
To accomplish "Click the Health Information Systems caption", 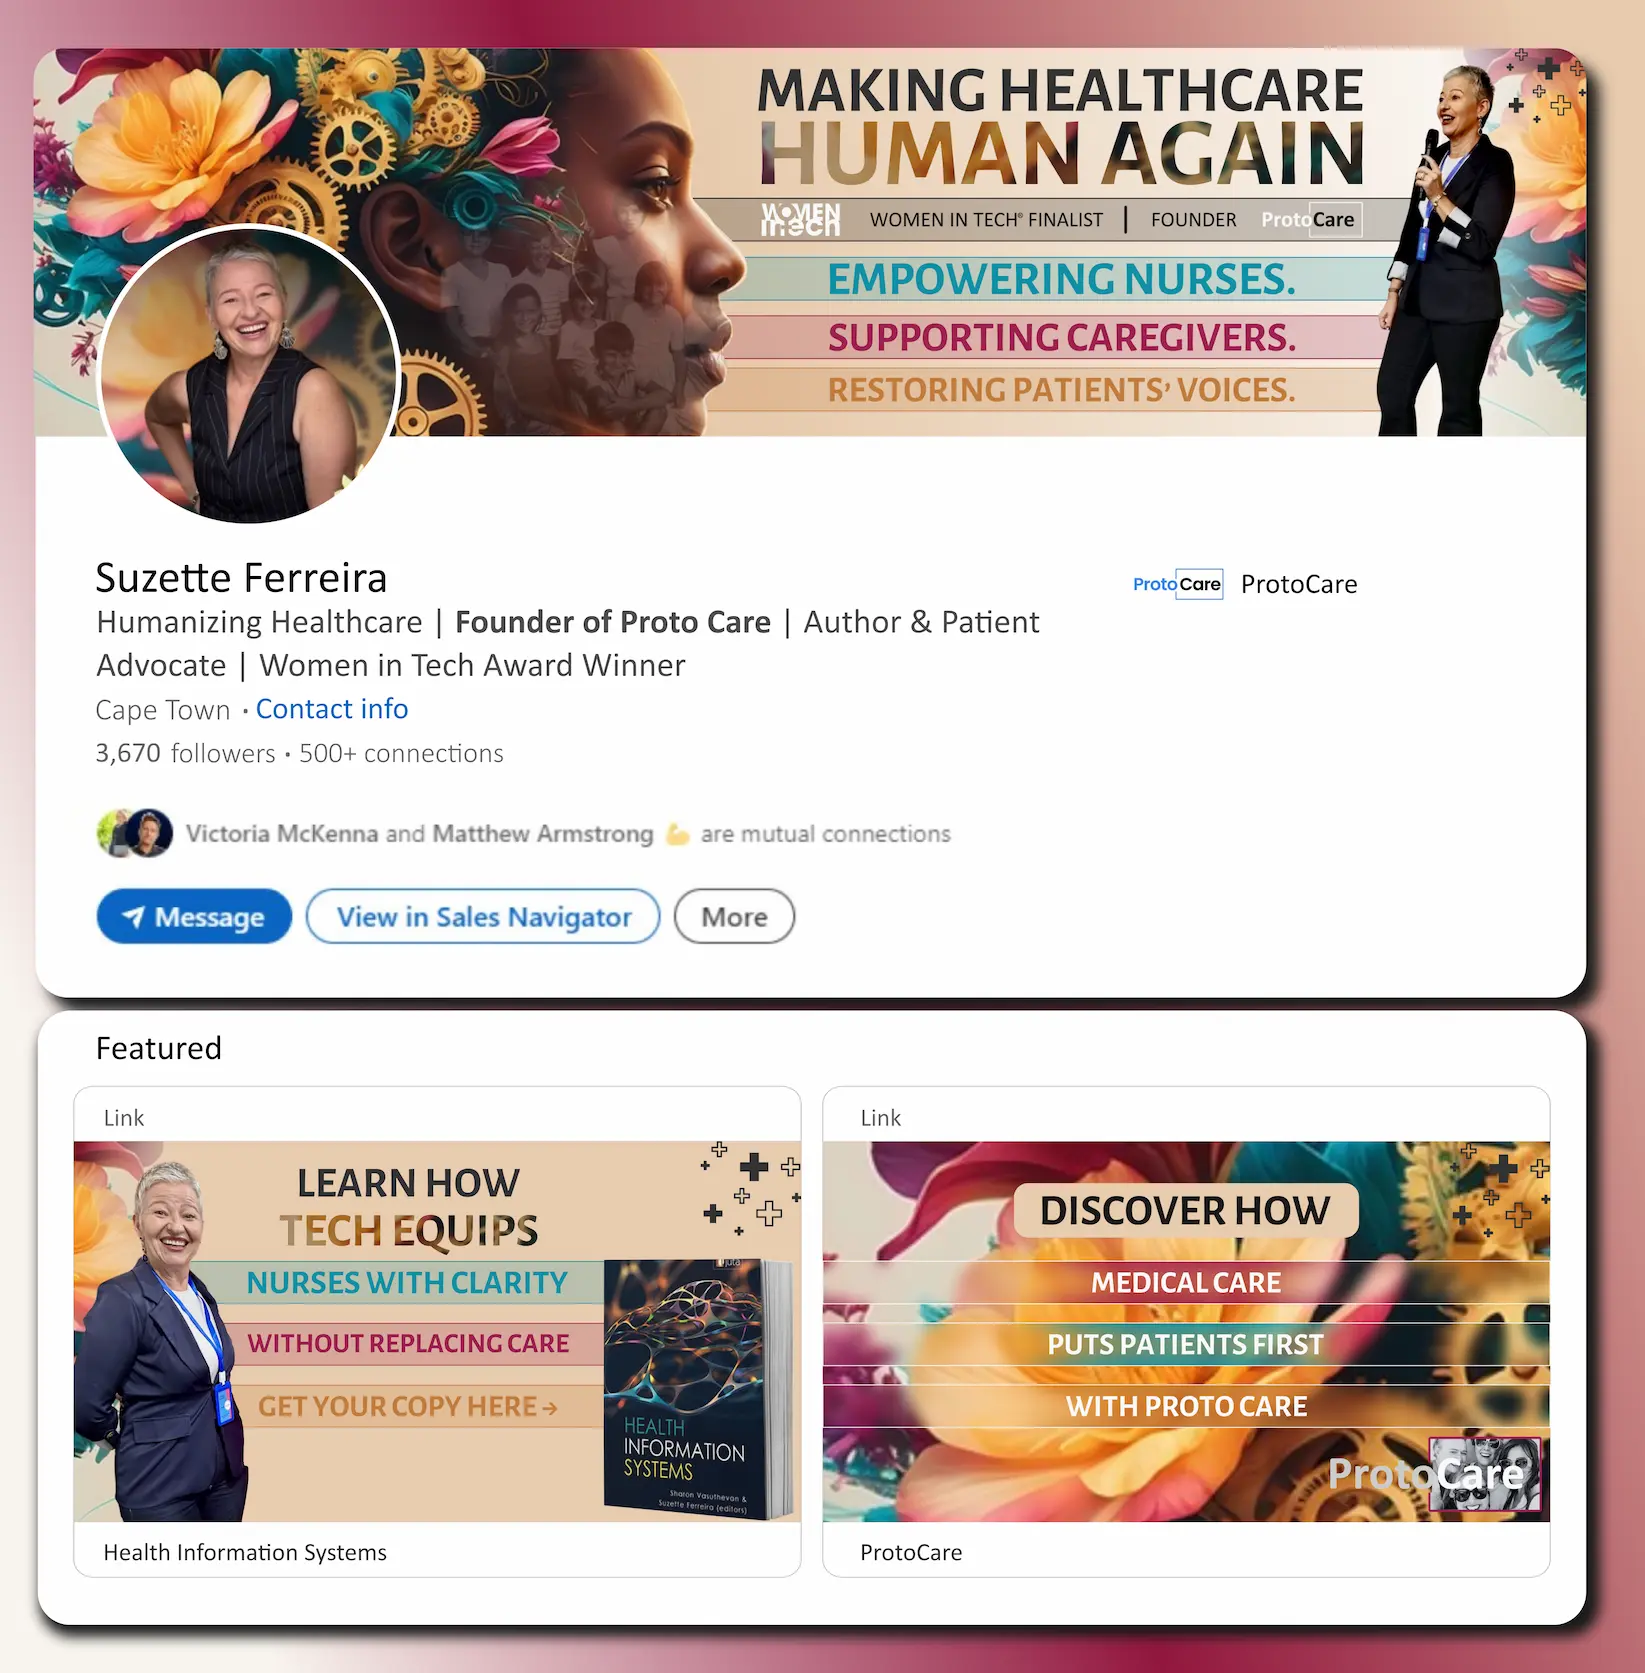I will (x=245, y=1552).
